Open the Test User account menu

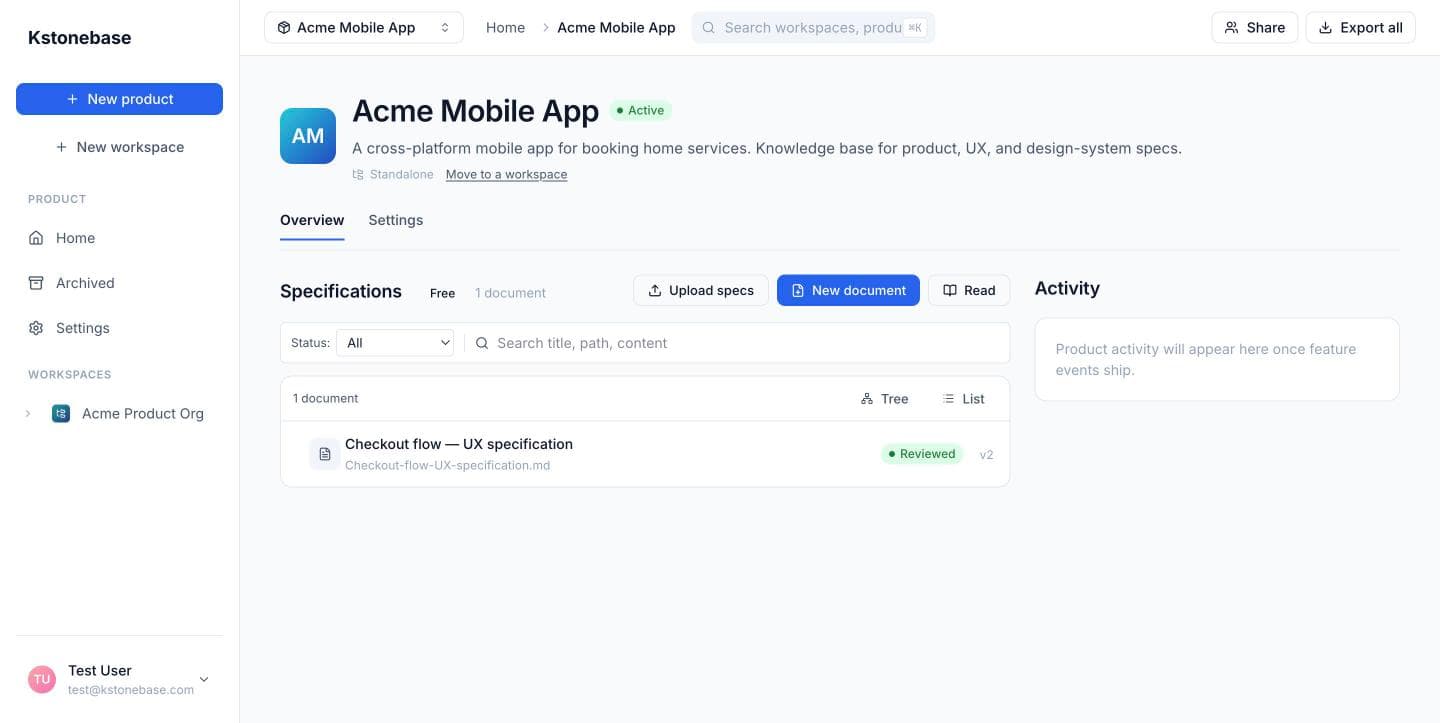(x=119, y=680)
